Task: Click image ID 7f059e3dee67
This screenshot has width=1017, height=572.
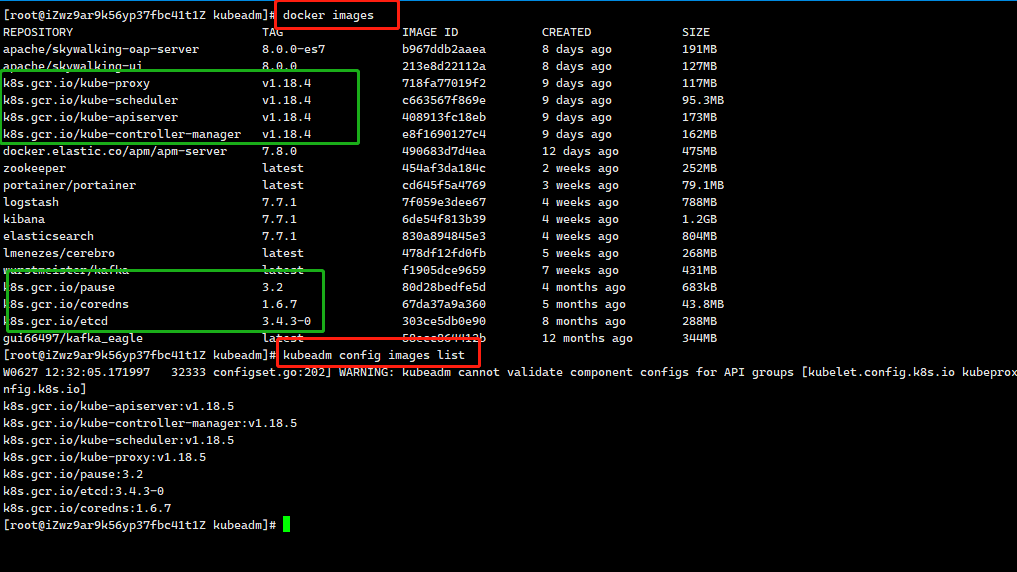Action: 444,202
